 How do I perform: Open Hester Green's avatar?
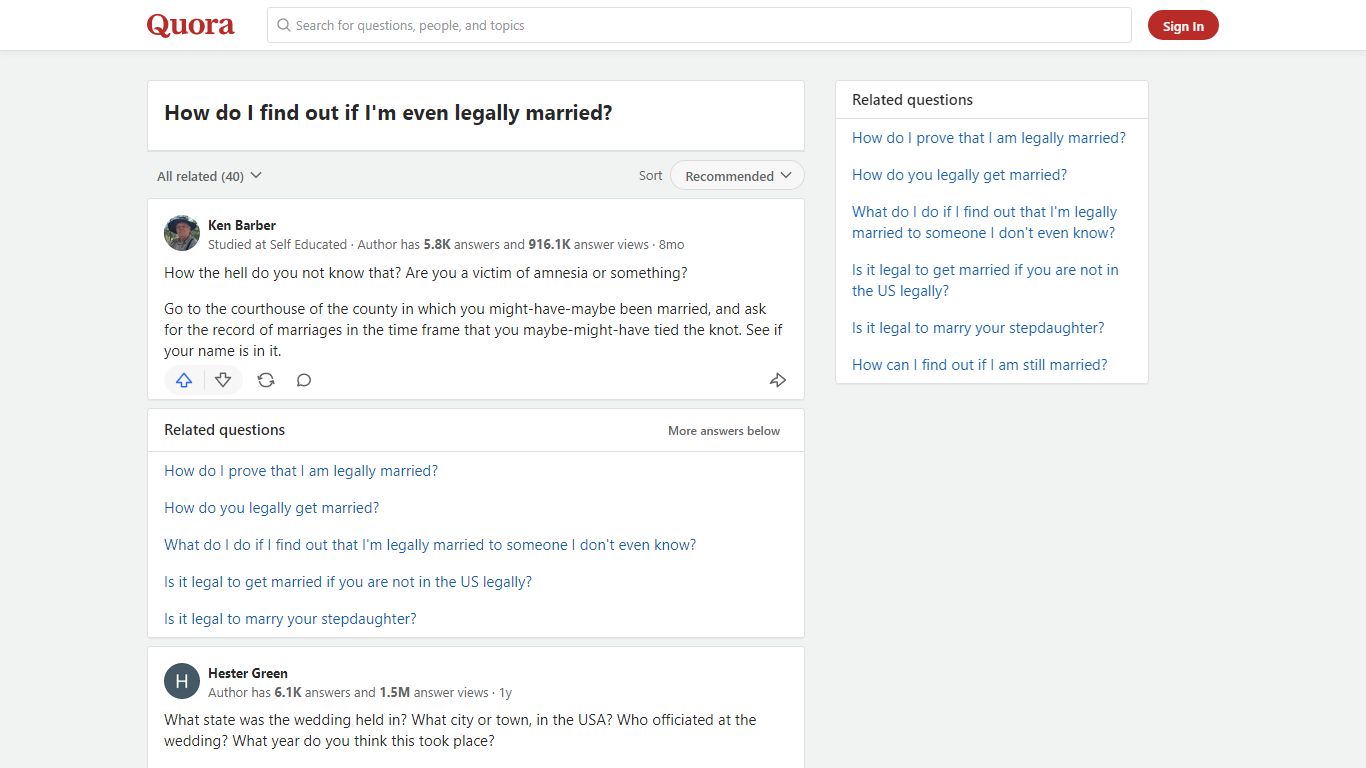[x=182, y=681]
